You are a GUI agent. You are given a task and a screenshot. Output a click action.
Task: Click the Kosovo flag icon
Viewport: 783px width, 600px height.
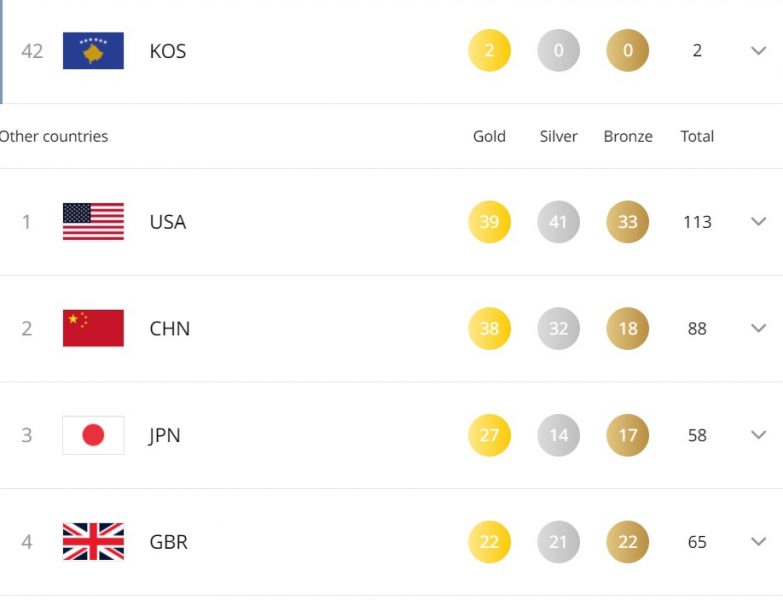point(93,51)
